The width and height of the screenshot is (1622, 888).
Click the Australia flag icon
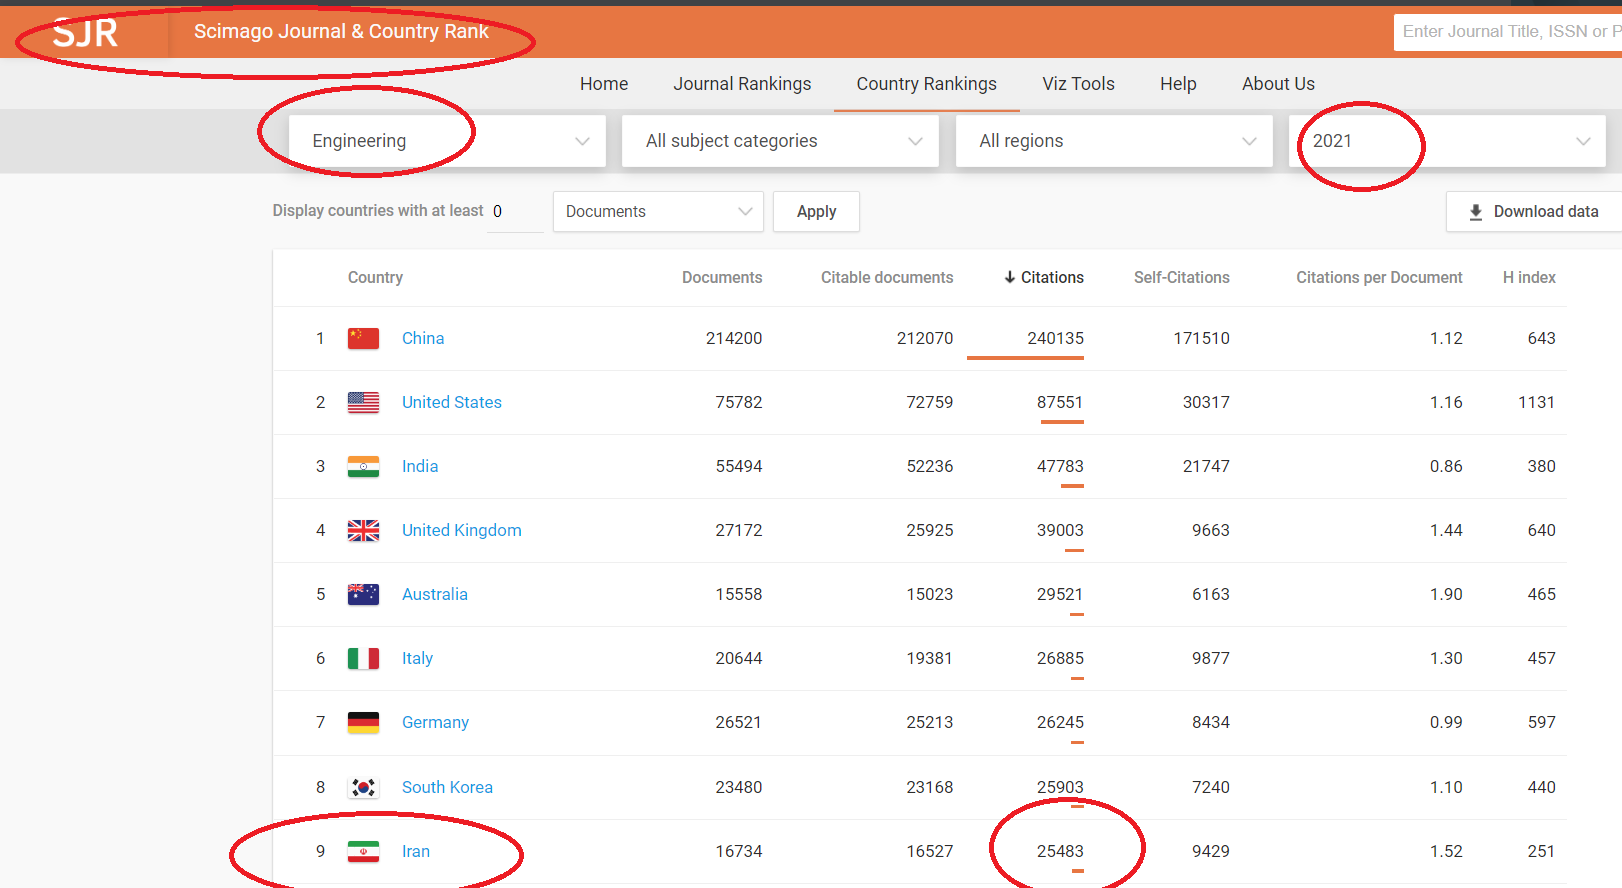click(x=363, y=594)
